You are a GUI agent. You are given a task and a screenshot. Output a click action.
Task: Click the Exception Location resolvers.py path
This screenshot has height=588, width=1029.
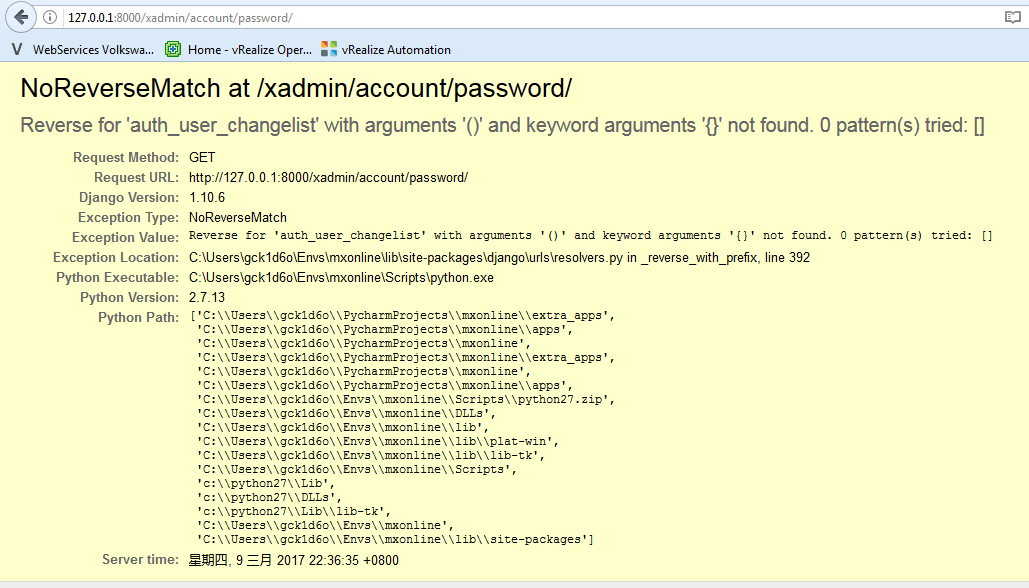[499, 258]
